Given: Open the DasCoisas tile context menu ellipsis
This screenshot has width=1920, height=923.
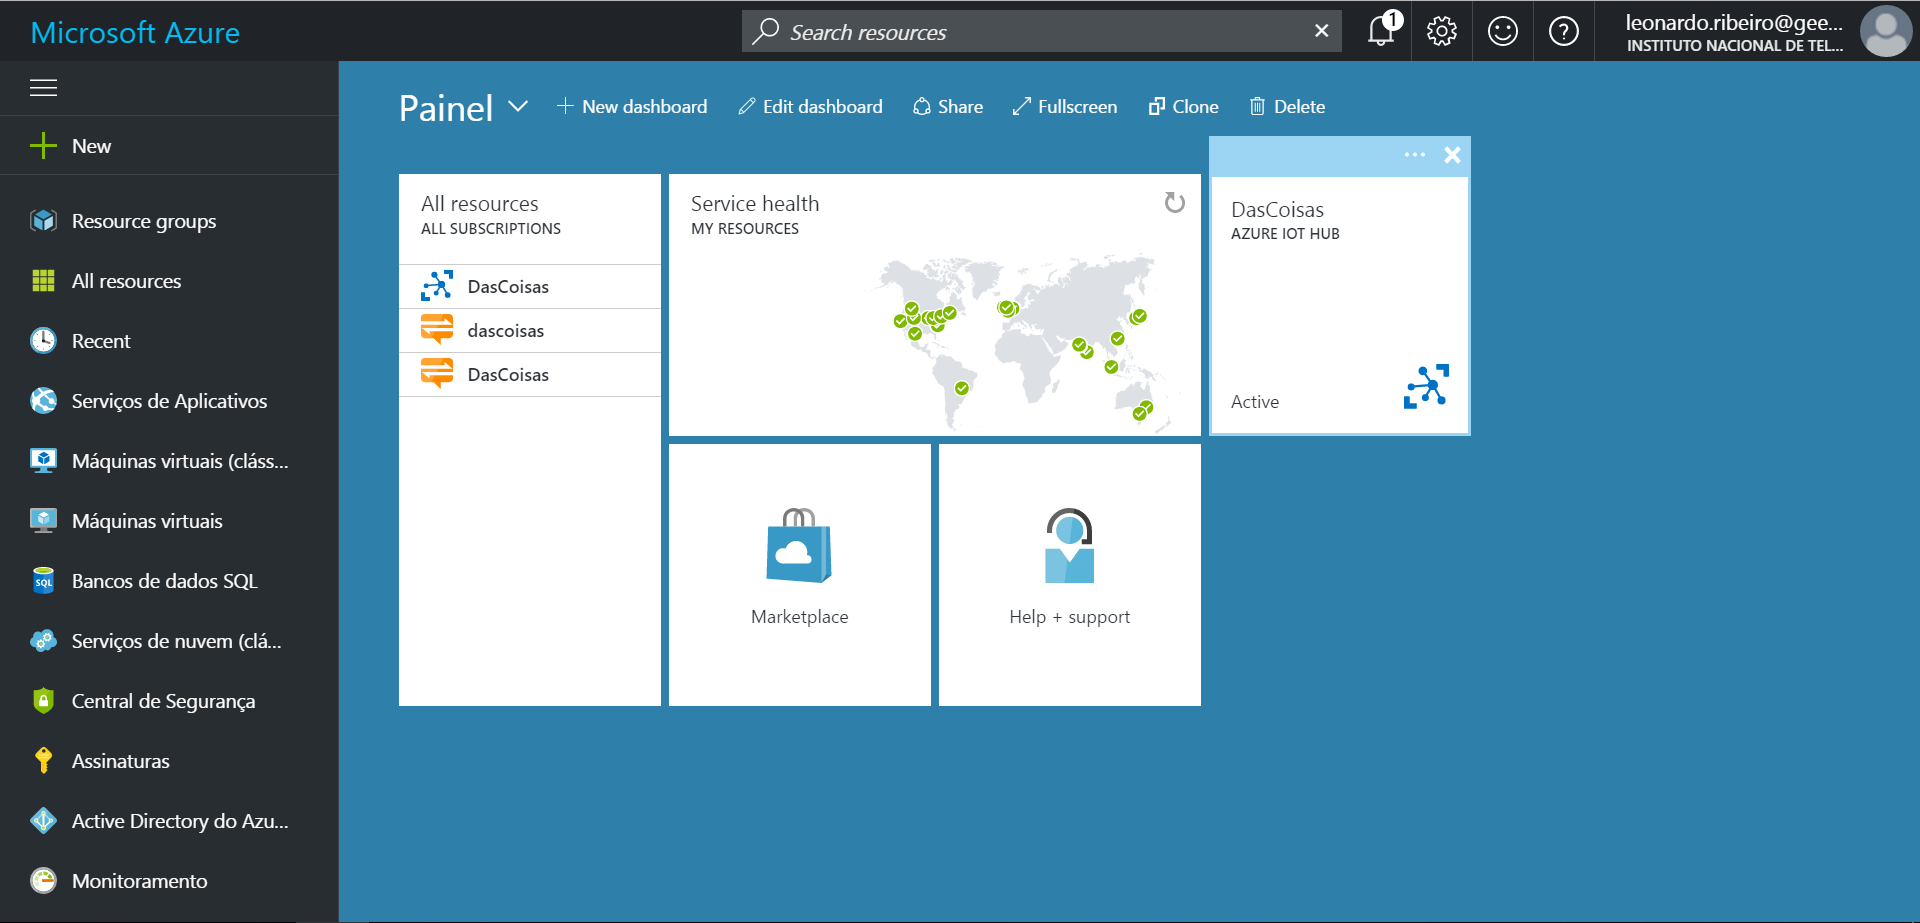Looking at the screenshot, I should 1414,155.
